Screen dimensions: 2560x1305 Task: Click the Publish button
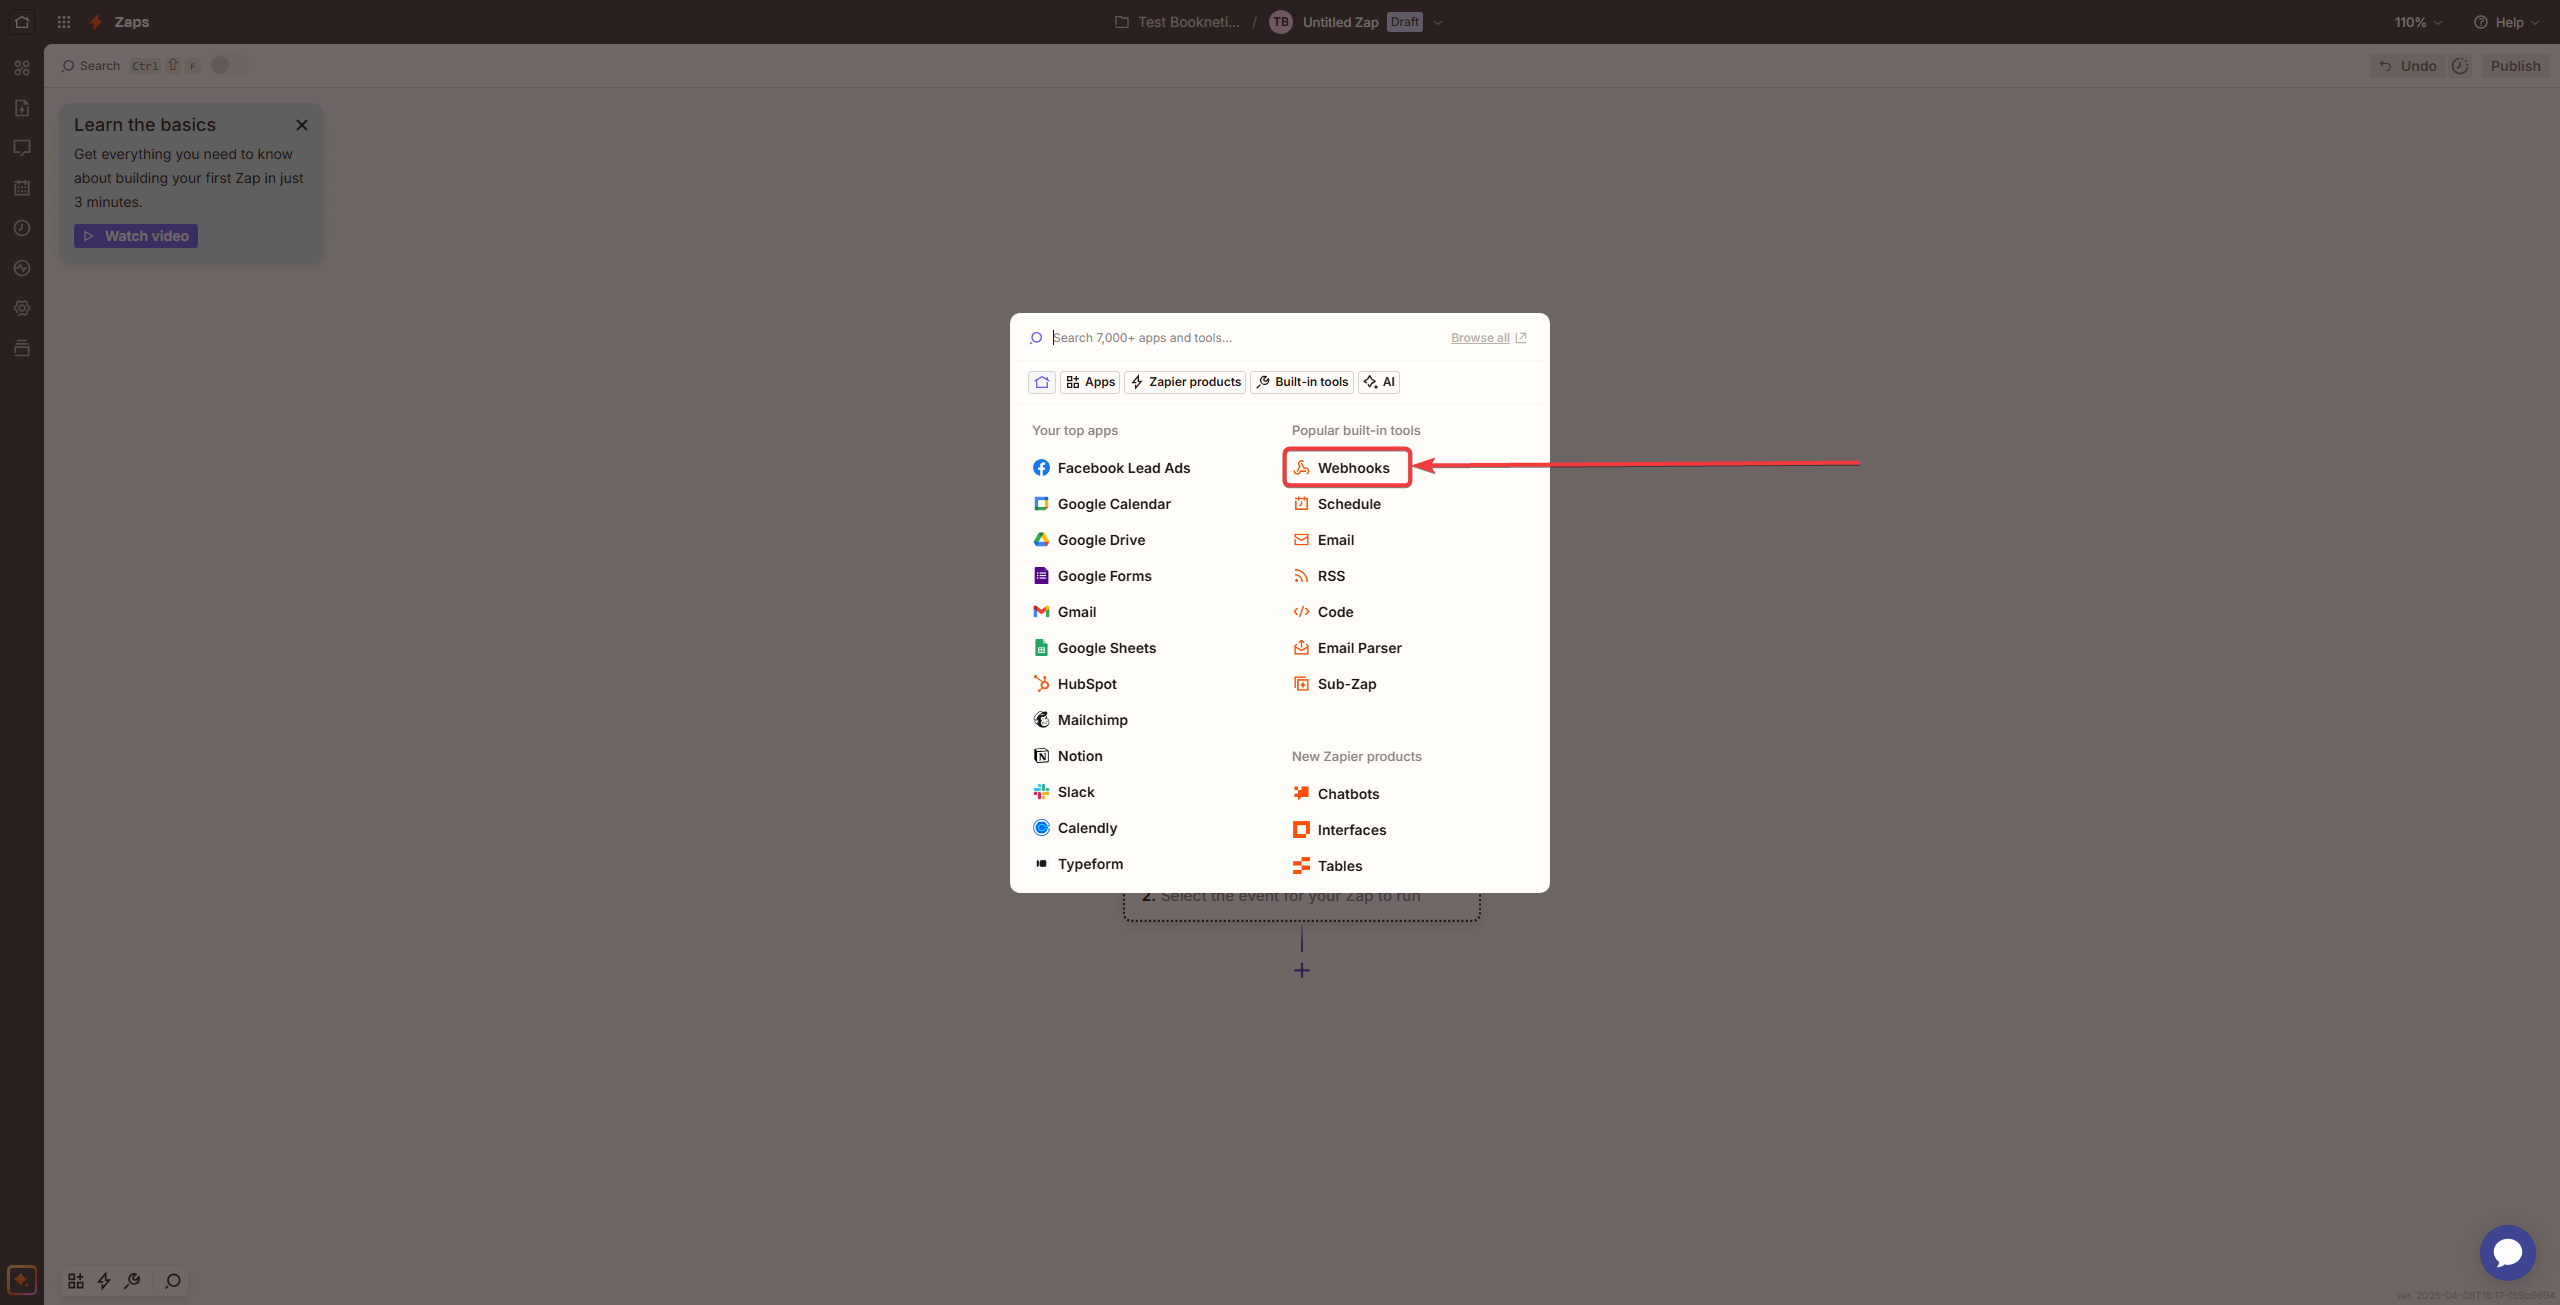pyautogui.click(x=2515, y=66)
